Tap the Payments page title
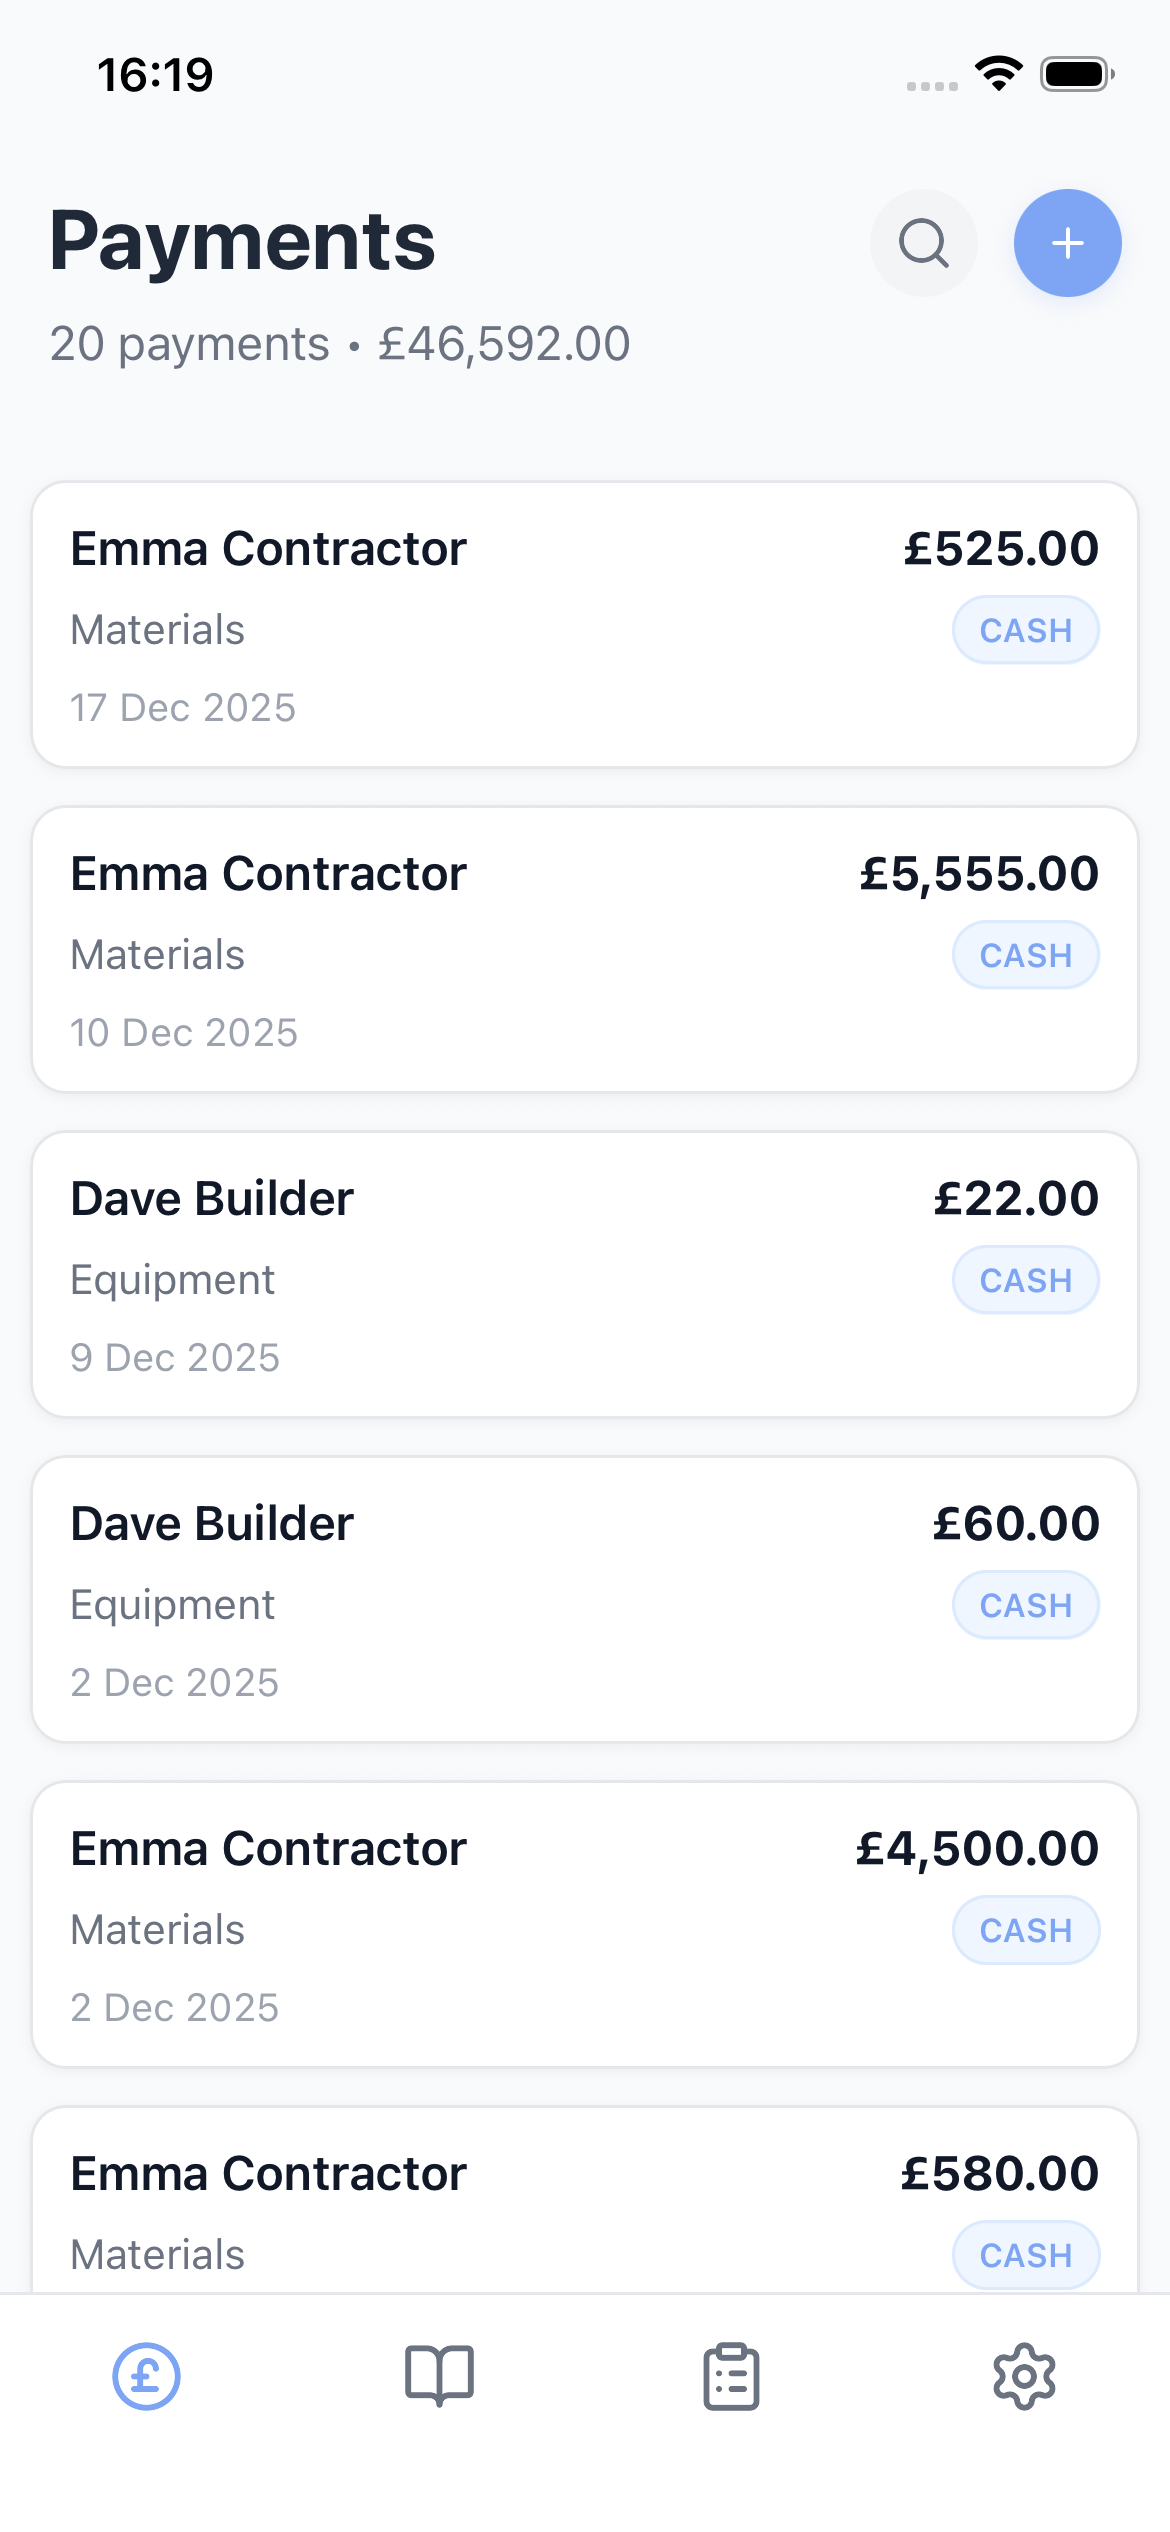1170x2532 pixels. point(243,241)
